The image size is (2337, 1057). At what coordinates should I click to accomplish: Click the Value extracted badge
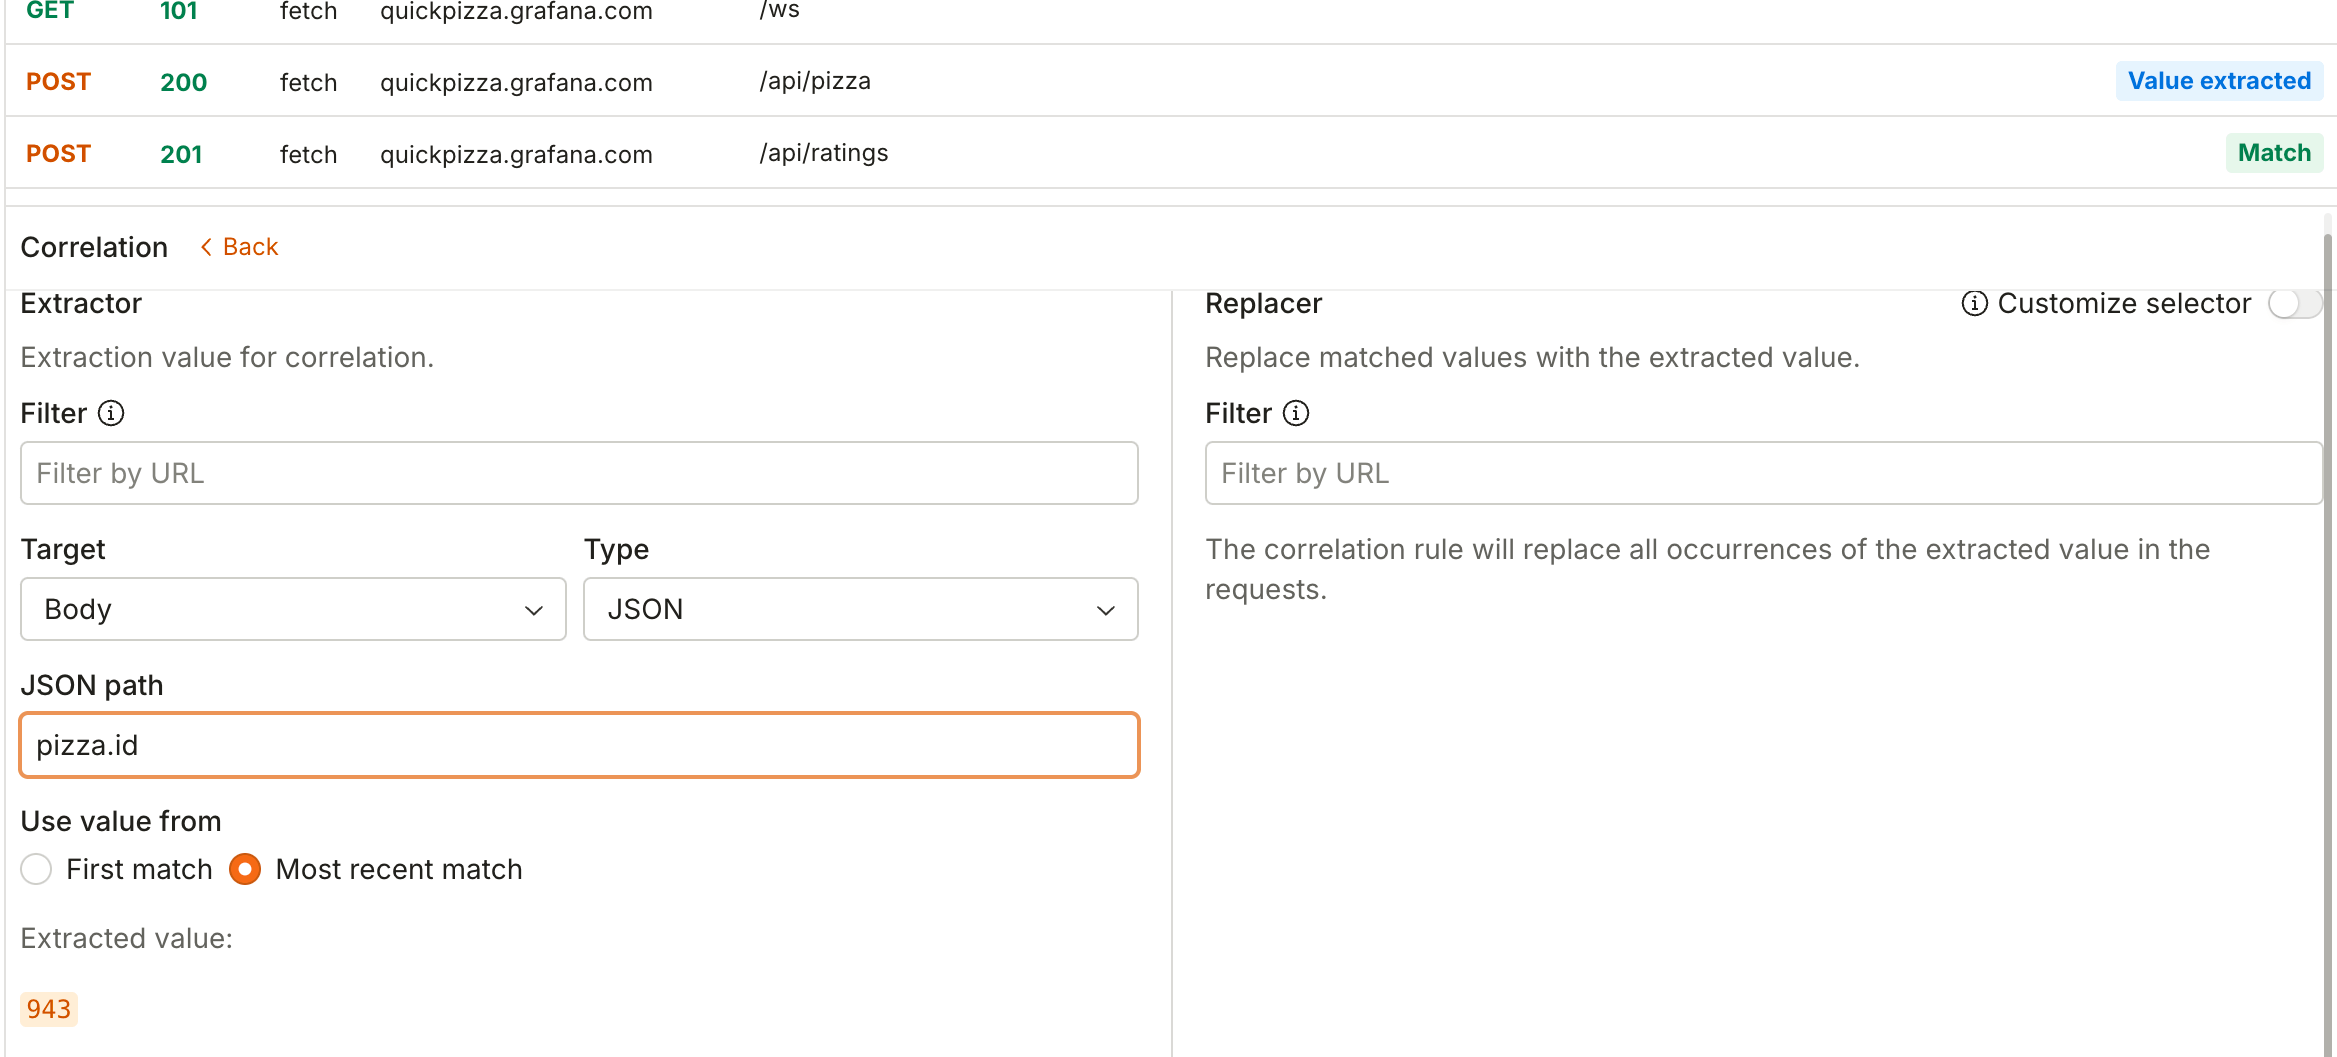pyautogui.click(x=2218, y=81)
